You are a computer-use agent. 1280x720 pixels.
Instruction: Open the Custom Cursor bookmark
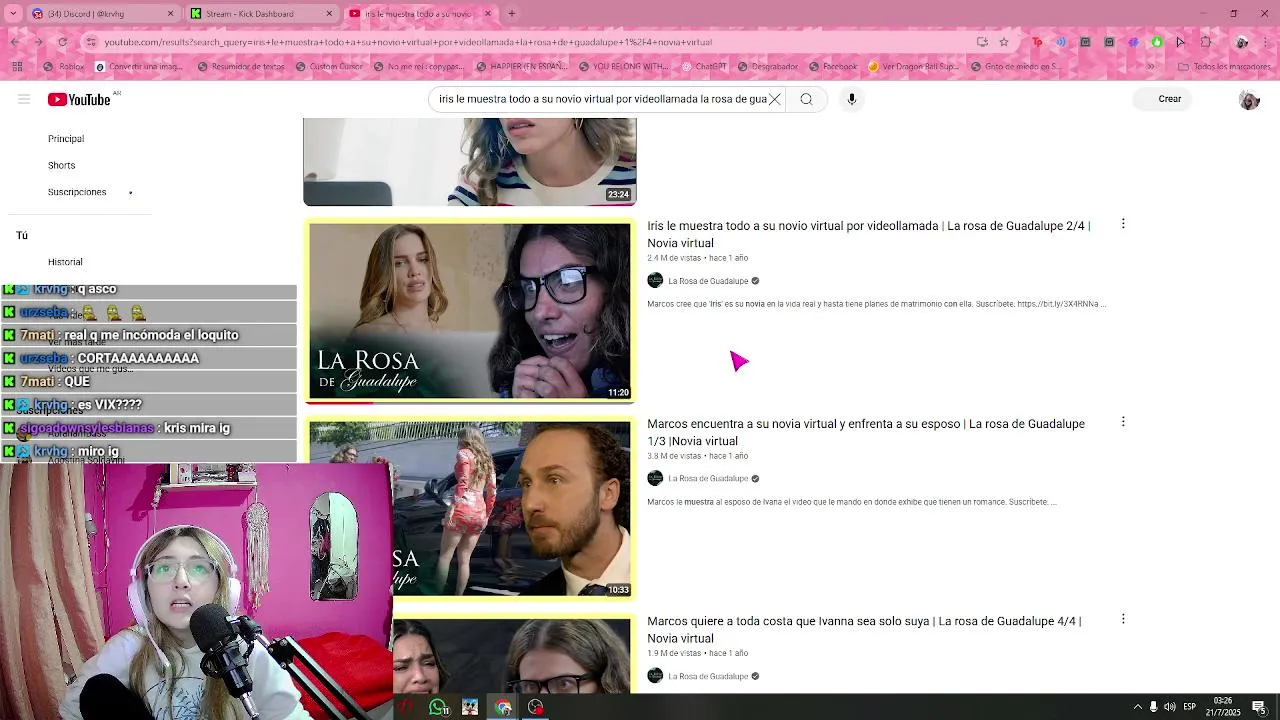327,67
